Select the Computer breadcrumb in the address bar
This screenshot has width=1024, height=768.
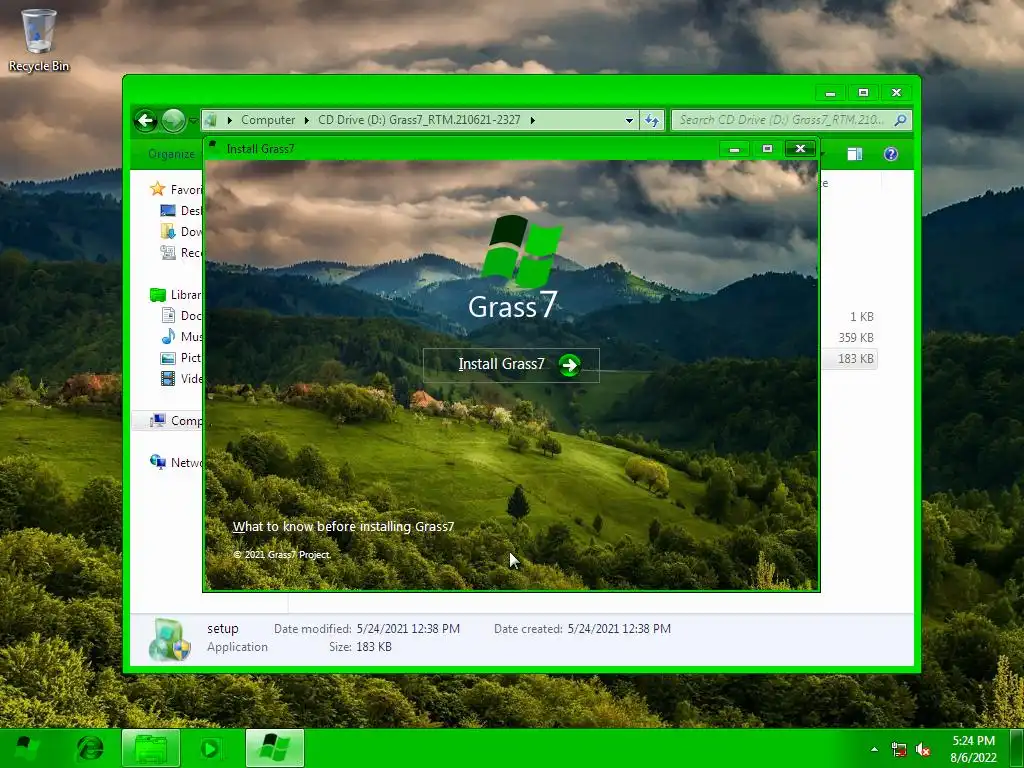pos(268,120)
